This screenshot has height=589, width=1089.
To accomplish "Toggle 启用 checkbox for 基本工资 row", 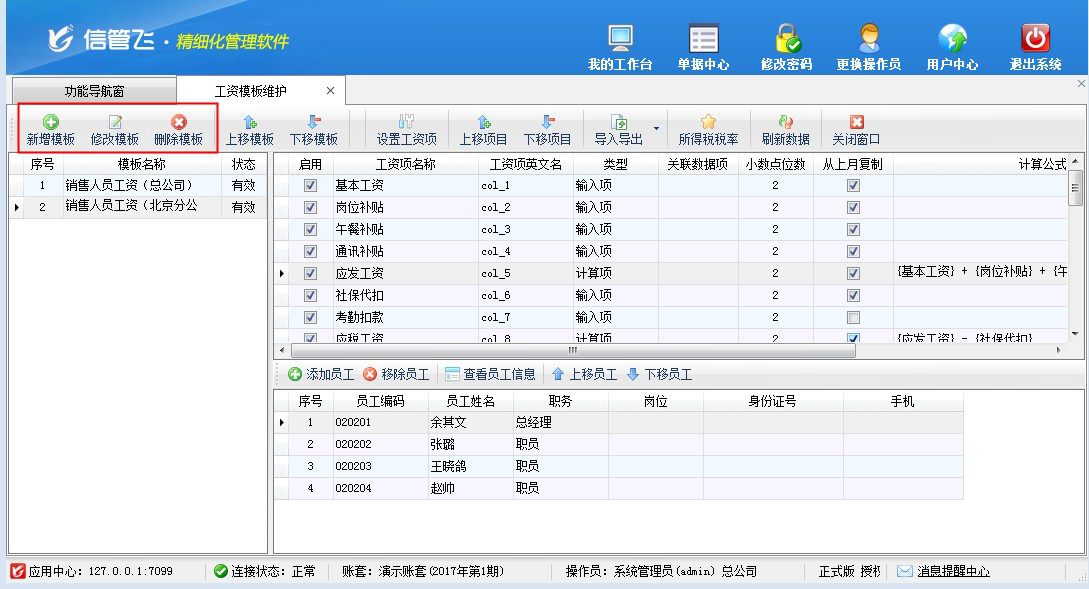I will [x=310, y=186].
